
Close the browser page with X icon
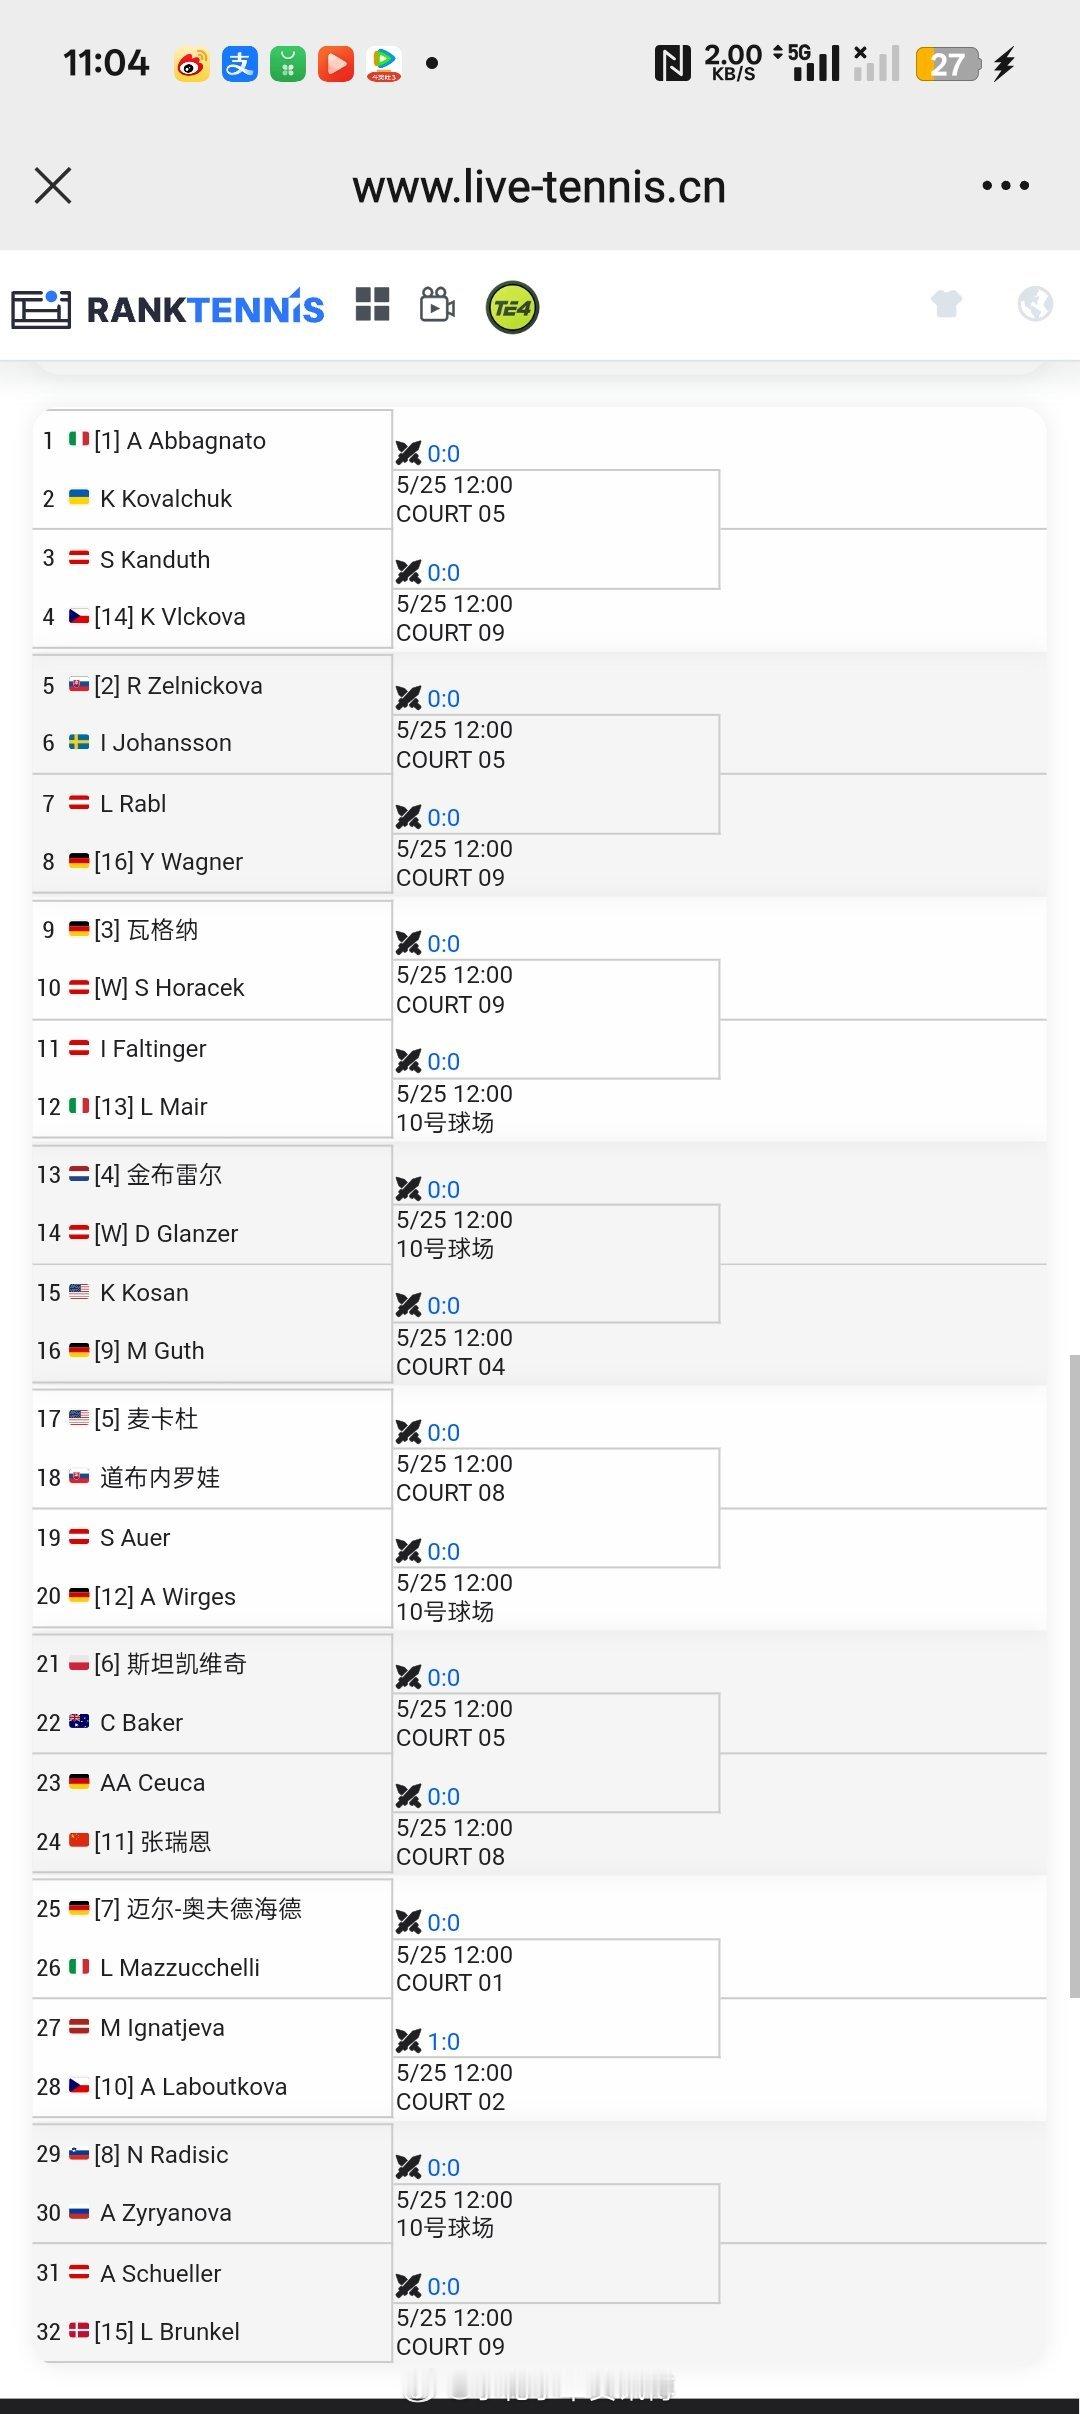tap(53, 186)
